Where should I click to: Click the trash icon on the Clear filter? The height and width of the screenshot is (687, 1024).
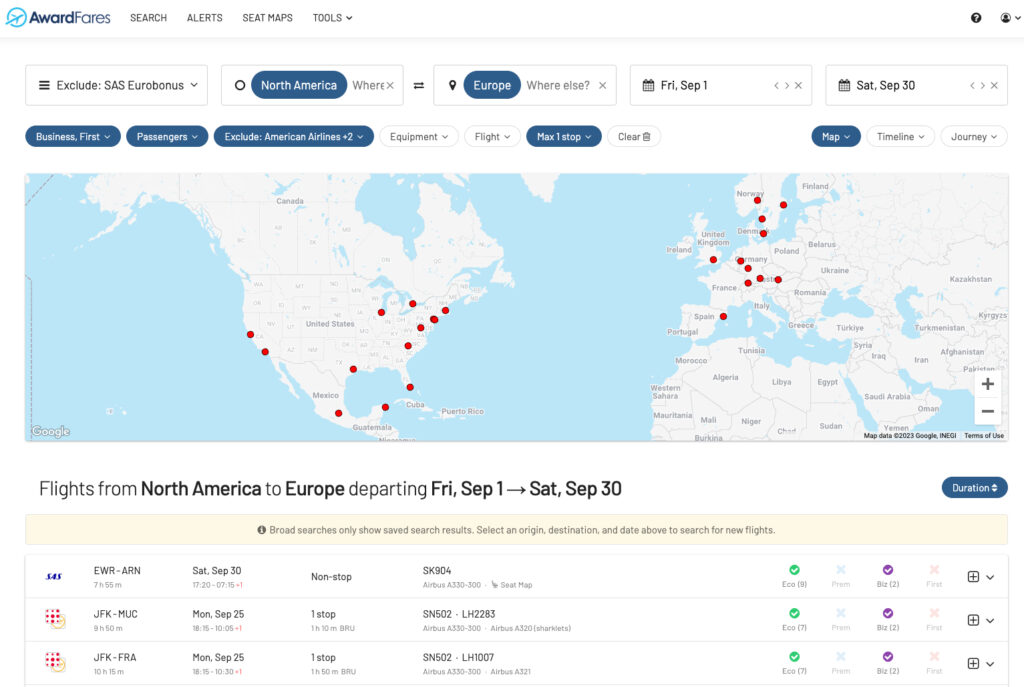tap(646, 136)
